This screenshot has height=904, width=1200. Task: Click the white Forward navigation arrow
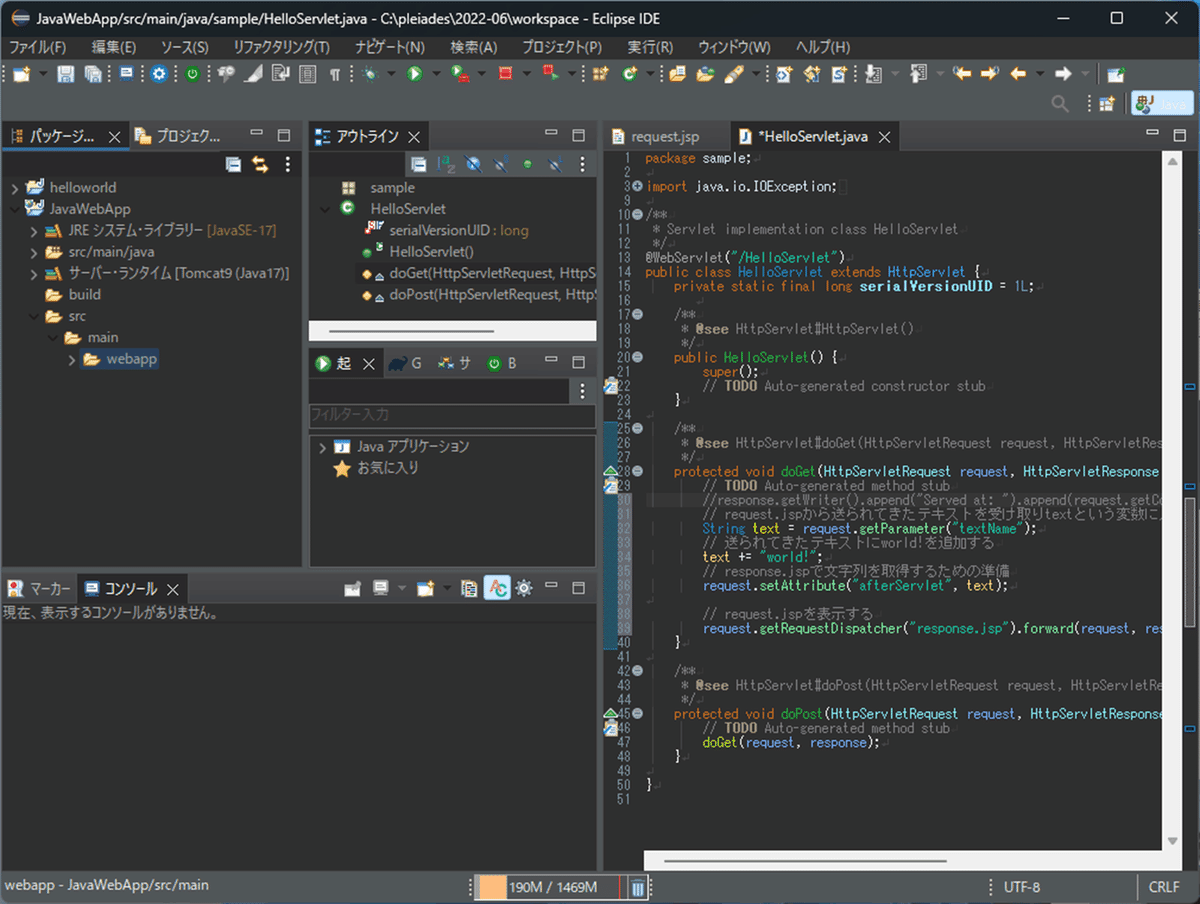pyautogui.click(x=1063, y=74)
